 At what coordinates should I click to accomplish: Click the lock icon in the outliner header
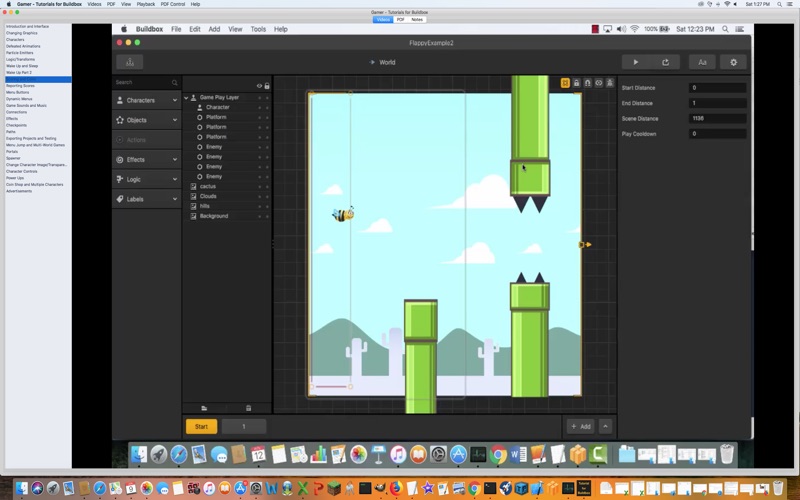[x=267, y=86]
